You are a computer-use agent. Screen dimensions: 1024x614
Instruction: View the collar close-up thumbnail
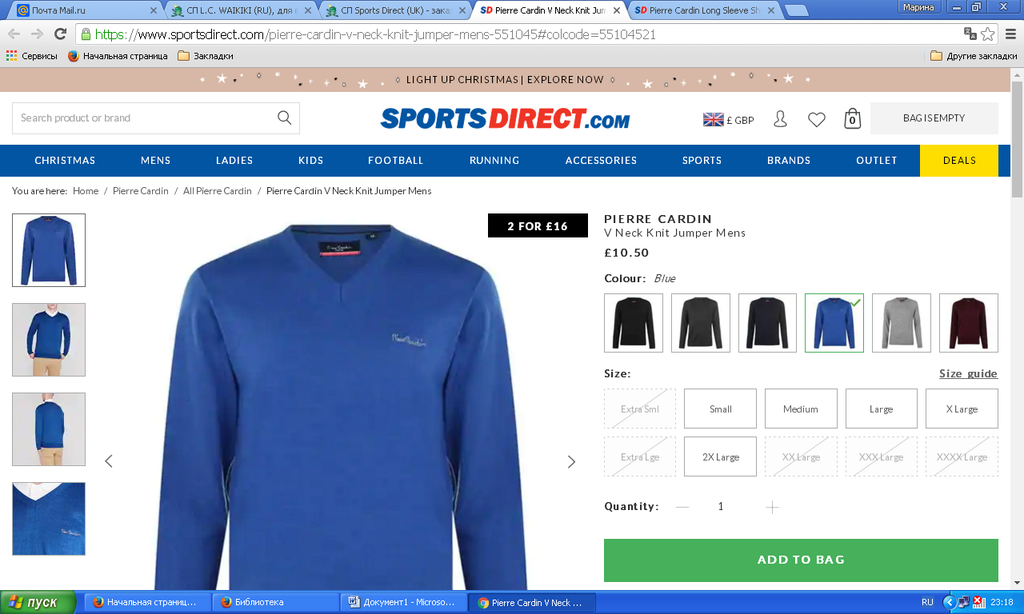(x=49, y=519)
